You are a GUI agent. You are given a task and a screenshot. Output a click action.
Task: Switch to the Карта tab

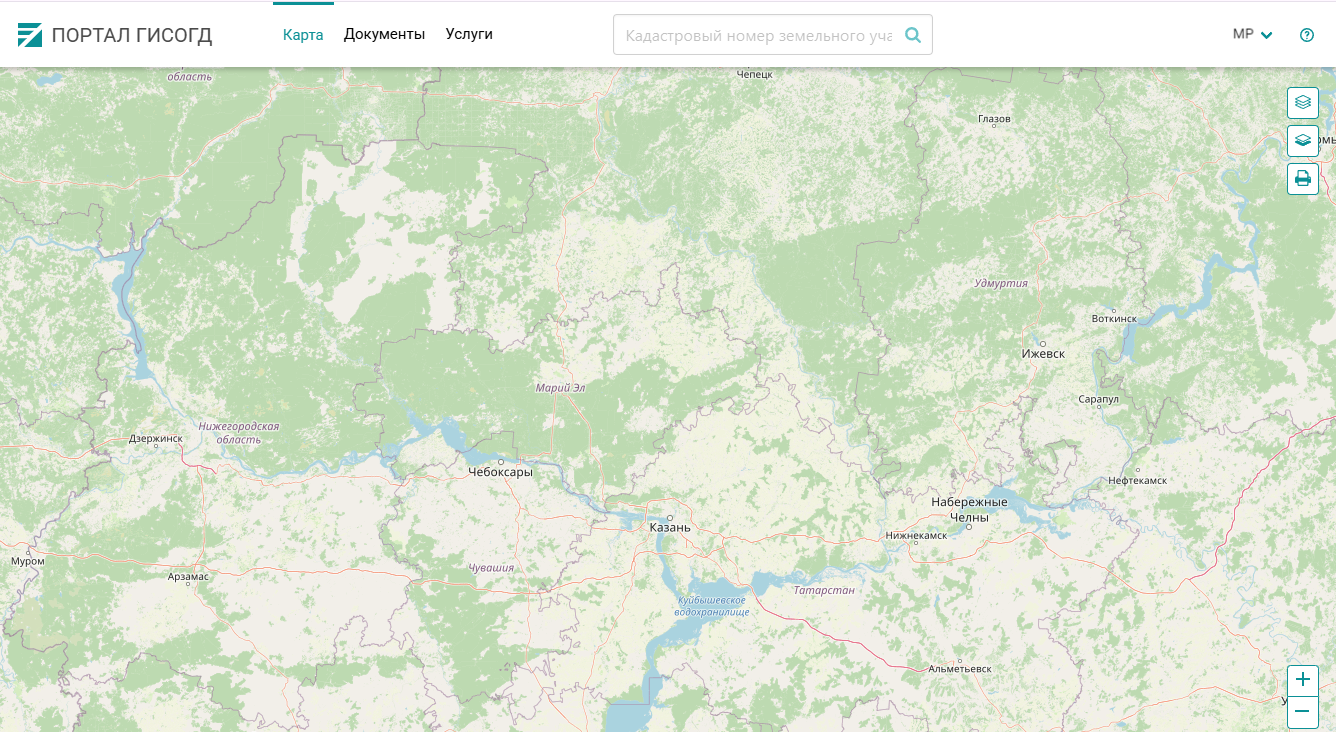coord(303,35)
